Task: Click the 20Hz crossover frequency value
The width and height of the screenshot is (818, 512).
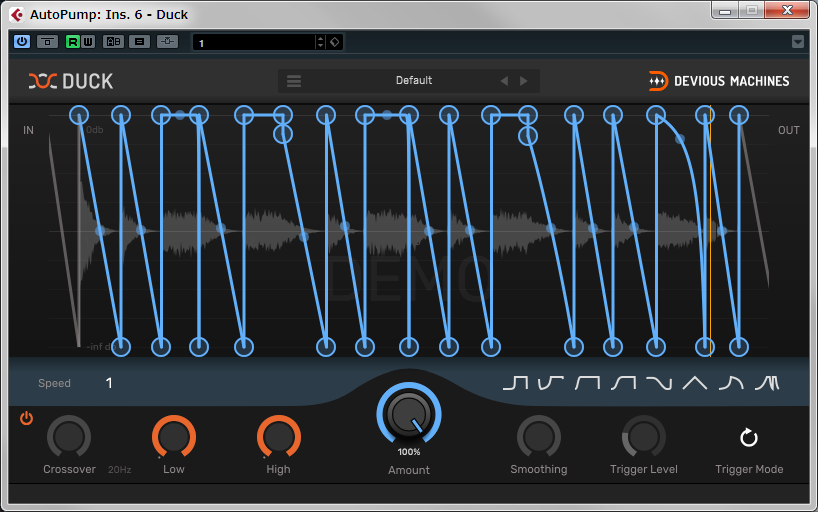Action: coord(119,470)
